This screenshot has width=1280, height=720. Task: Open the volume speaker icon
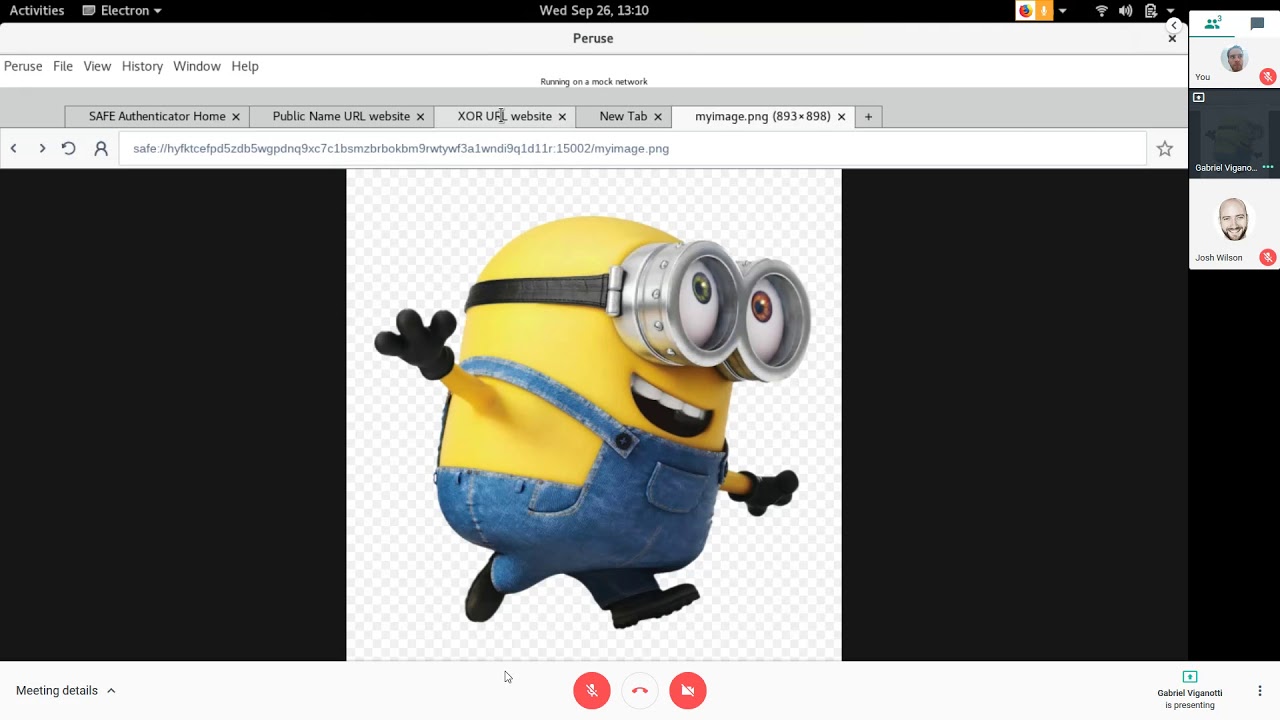pos(1126,10)
